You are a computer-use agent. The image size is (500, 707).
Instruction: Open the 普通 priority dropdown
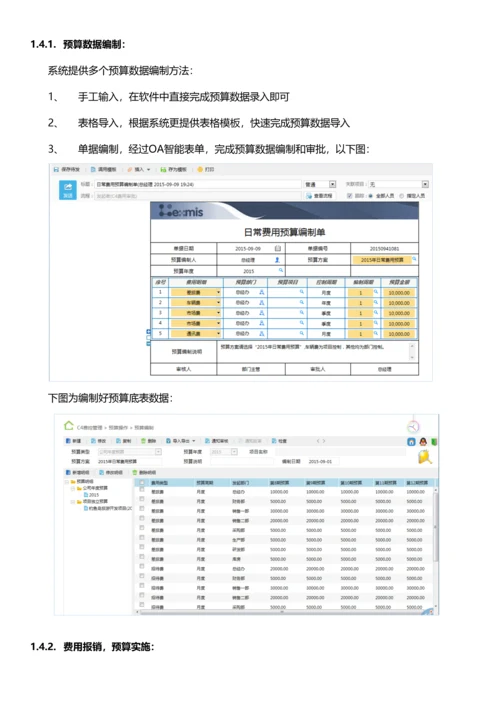[x=332, y=184]
